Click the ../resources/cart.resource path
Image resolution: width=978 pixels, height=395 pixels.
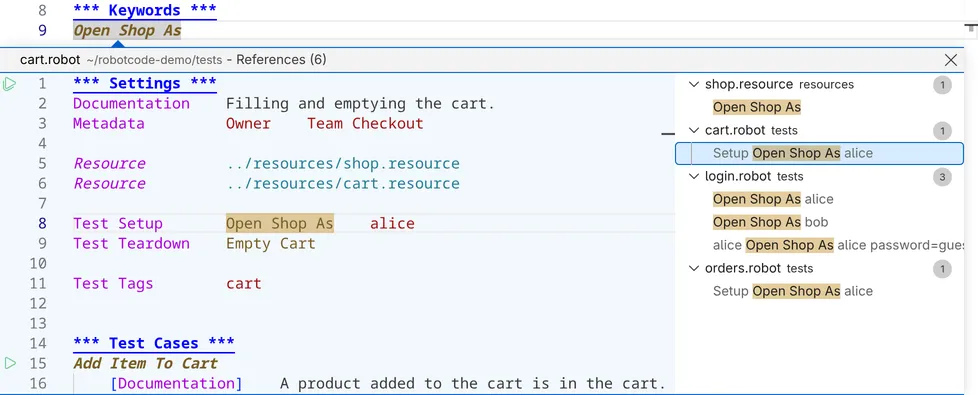[343, 183]
